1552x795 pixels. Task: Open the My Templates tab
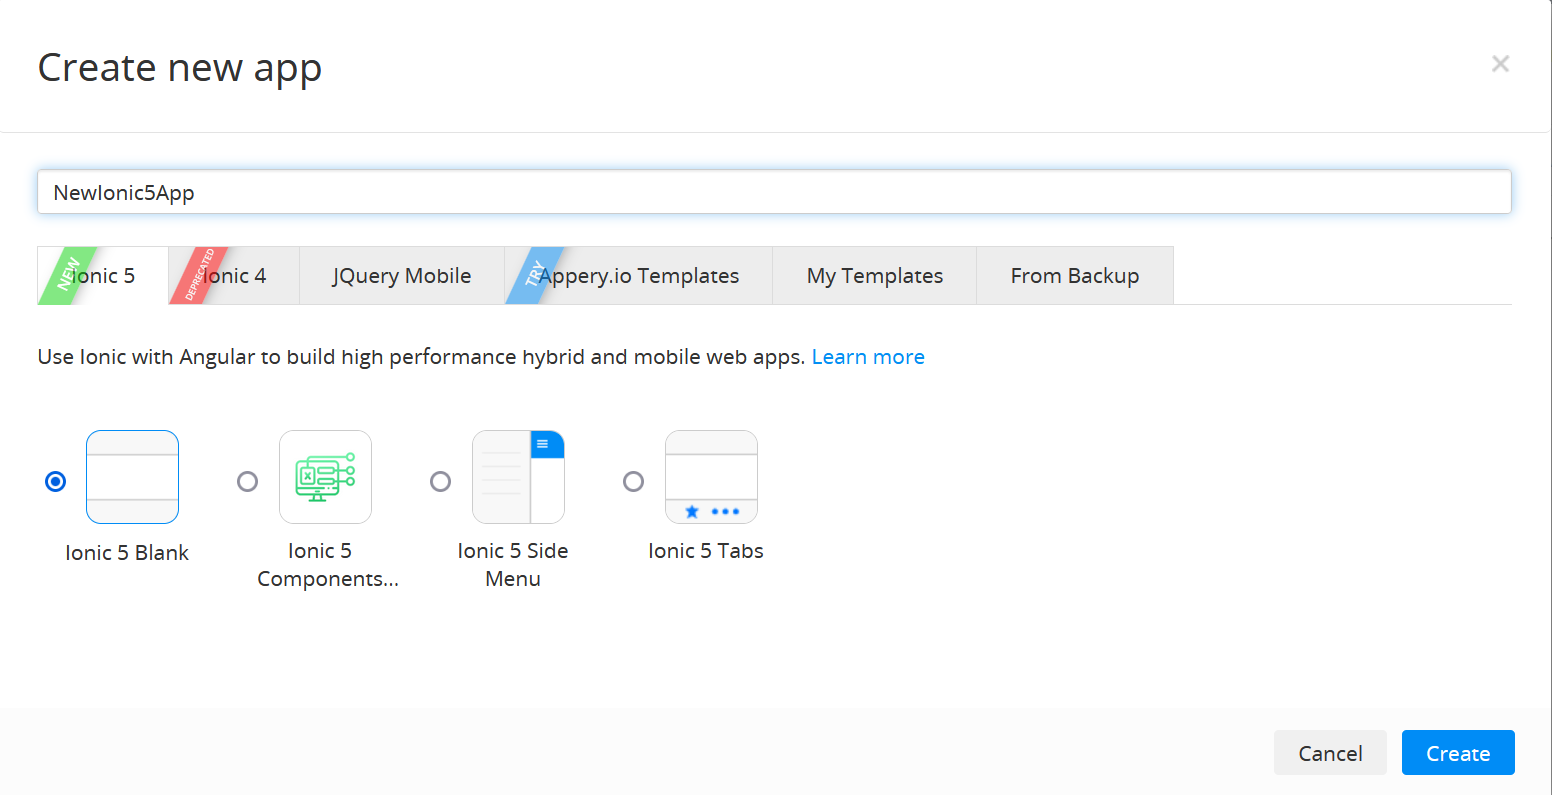(x=875, y=276)
